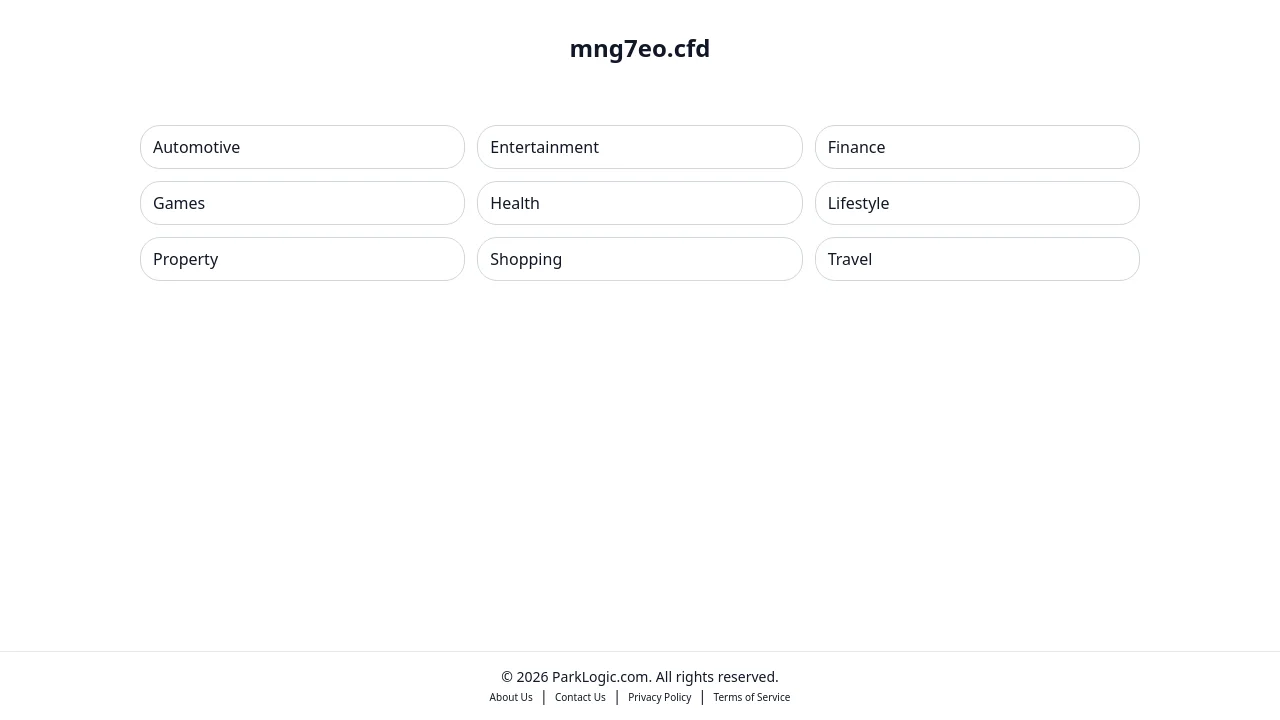Browse the Games category
Image resolution: width=1280 pixels, height=720 pixels.
302,203
